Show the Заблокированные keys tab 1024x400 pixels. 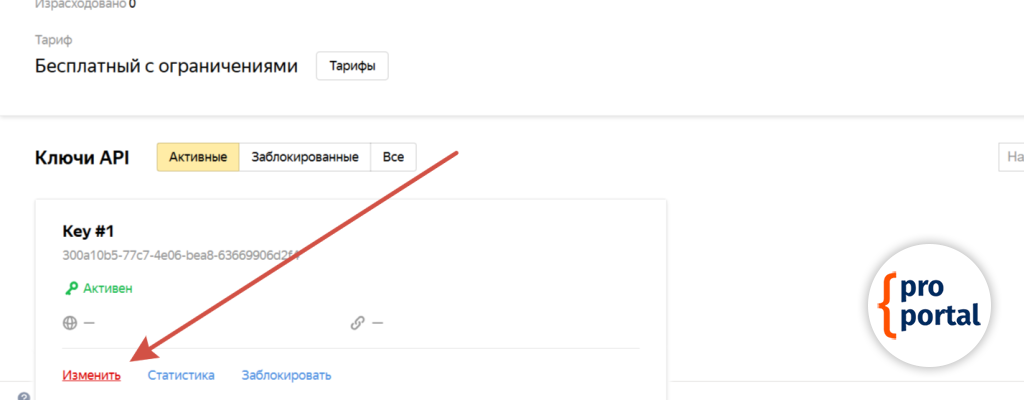click(305, 157)
